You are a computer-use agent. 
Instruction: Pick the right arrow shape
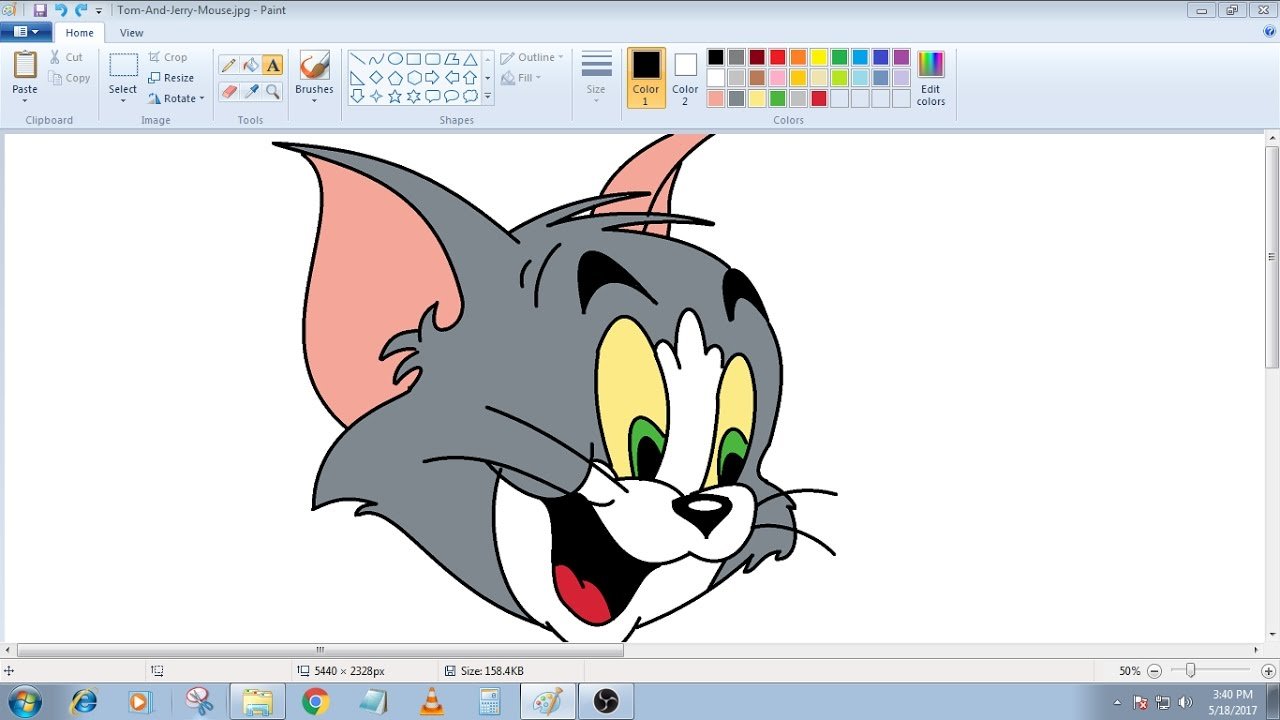pos(433,77)
